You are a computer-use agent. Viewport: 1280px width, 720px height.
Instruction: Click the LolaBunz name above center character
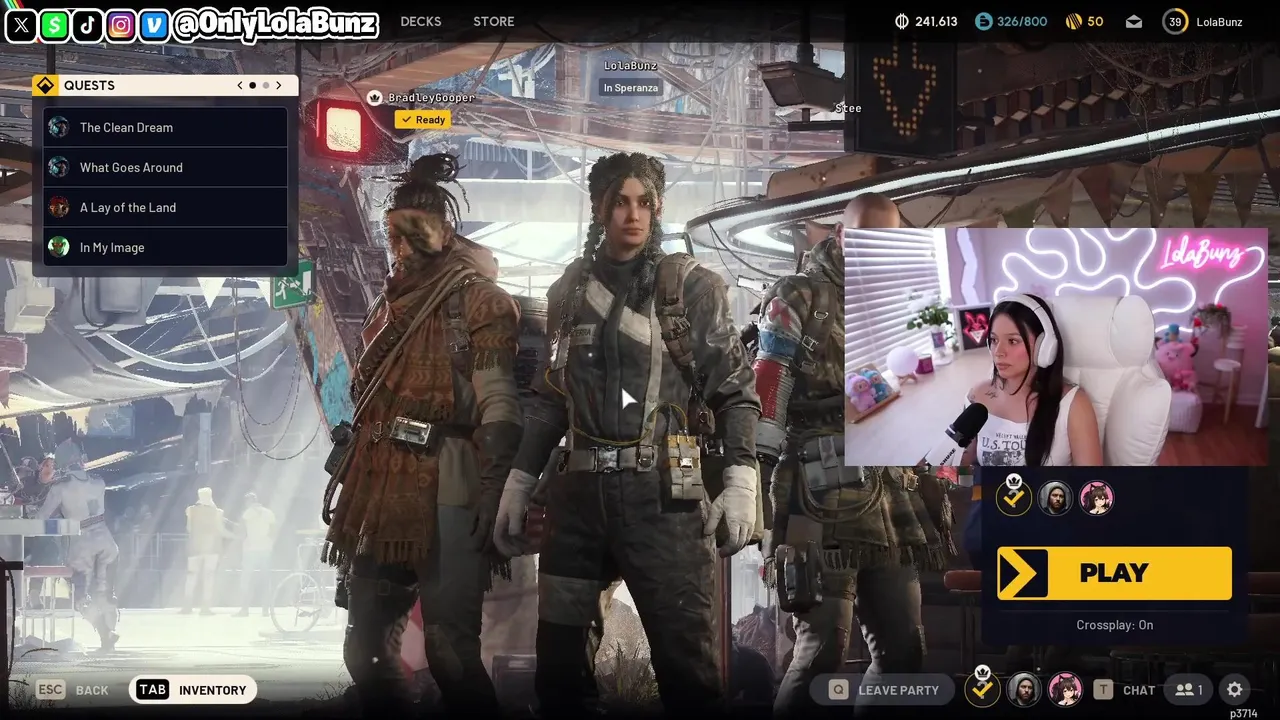630,66
